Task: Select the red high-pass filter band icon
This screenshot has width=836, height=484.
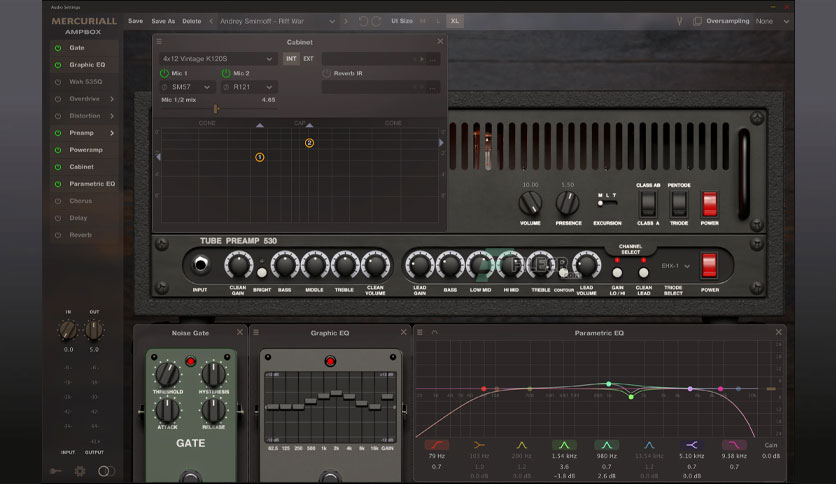Action: pyautogui.click(x=437, y=445)
